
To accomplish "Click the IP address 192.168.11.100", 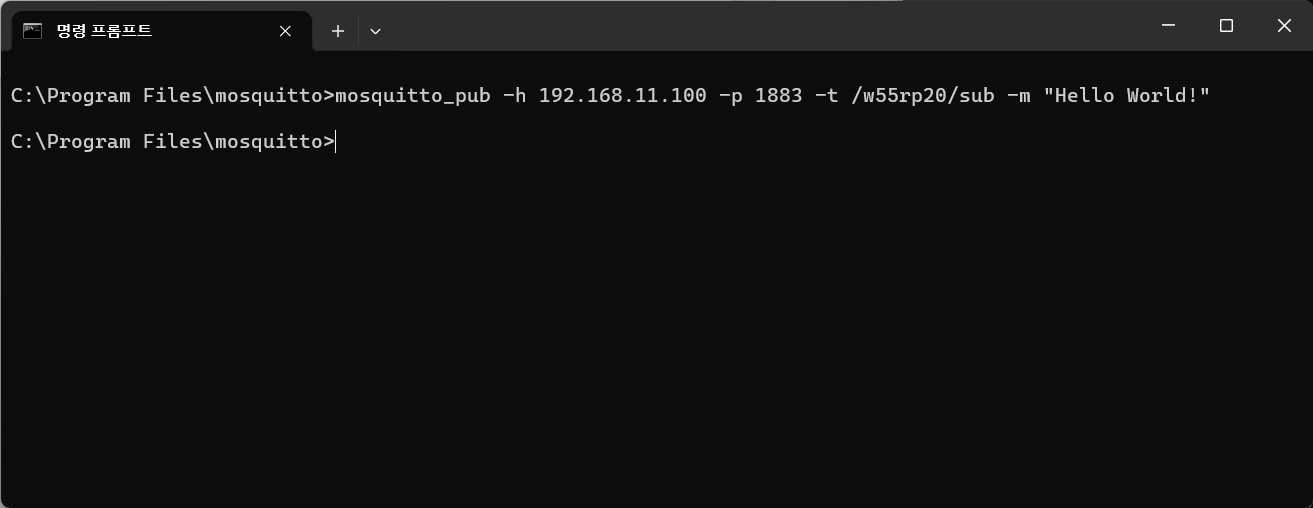I will point(622,96).
